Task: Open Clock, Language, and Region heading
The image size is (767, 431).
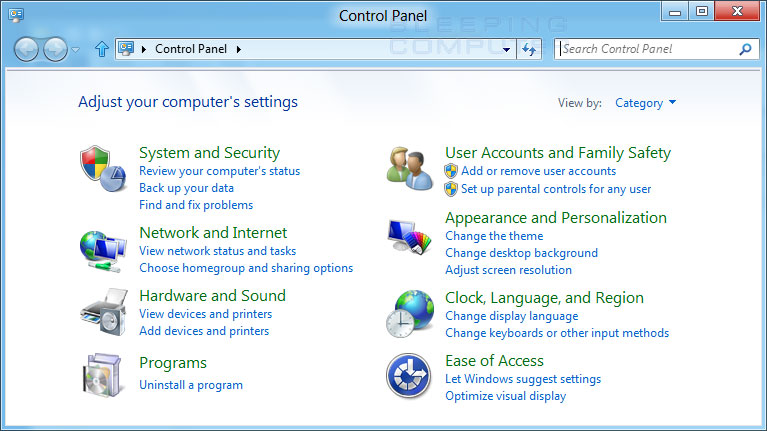Action: [544, 297]
